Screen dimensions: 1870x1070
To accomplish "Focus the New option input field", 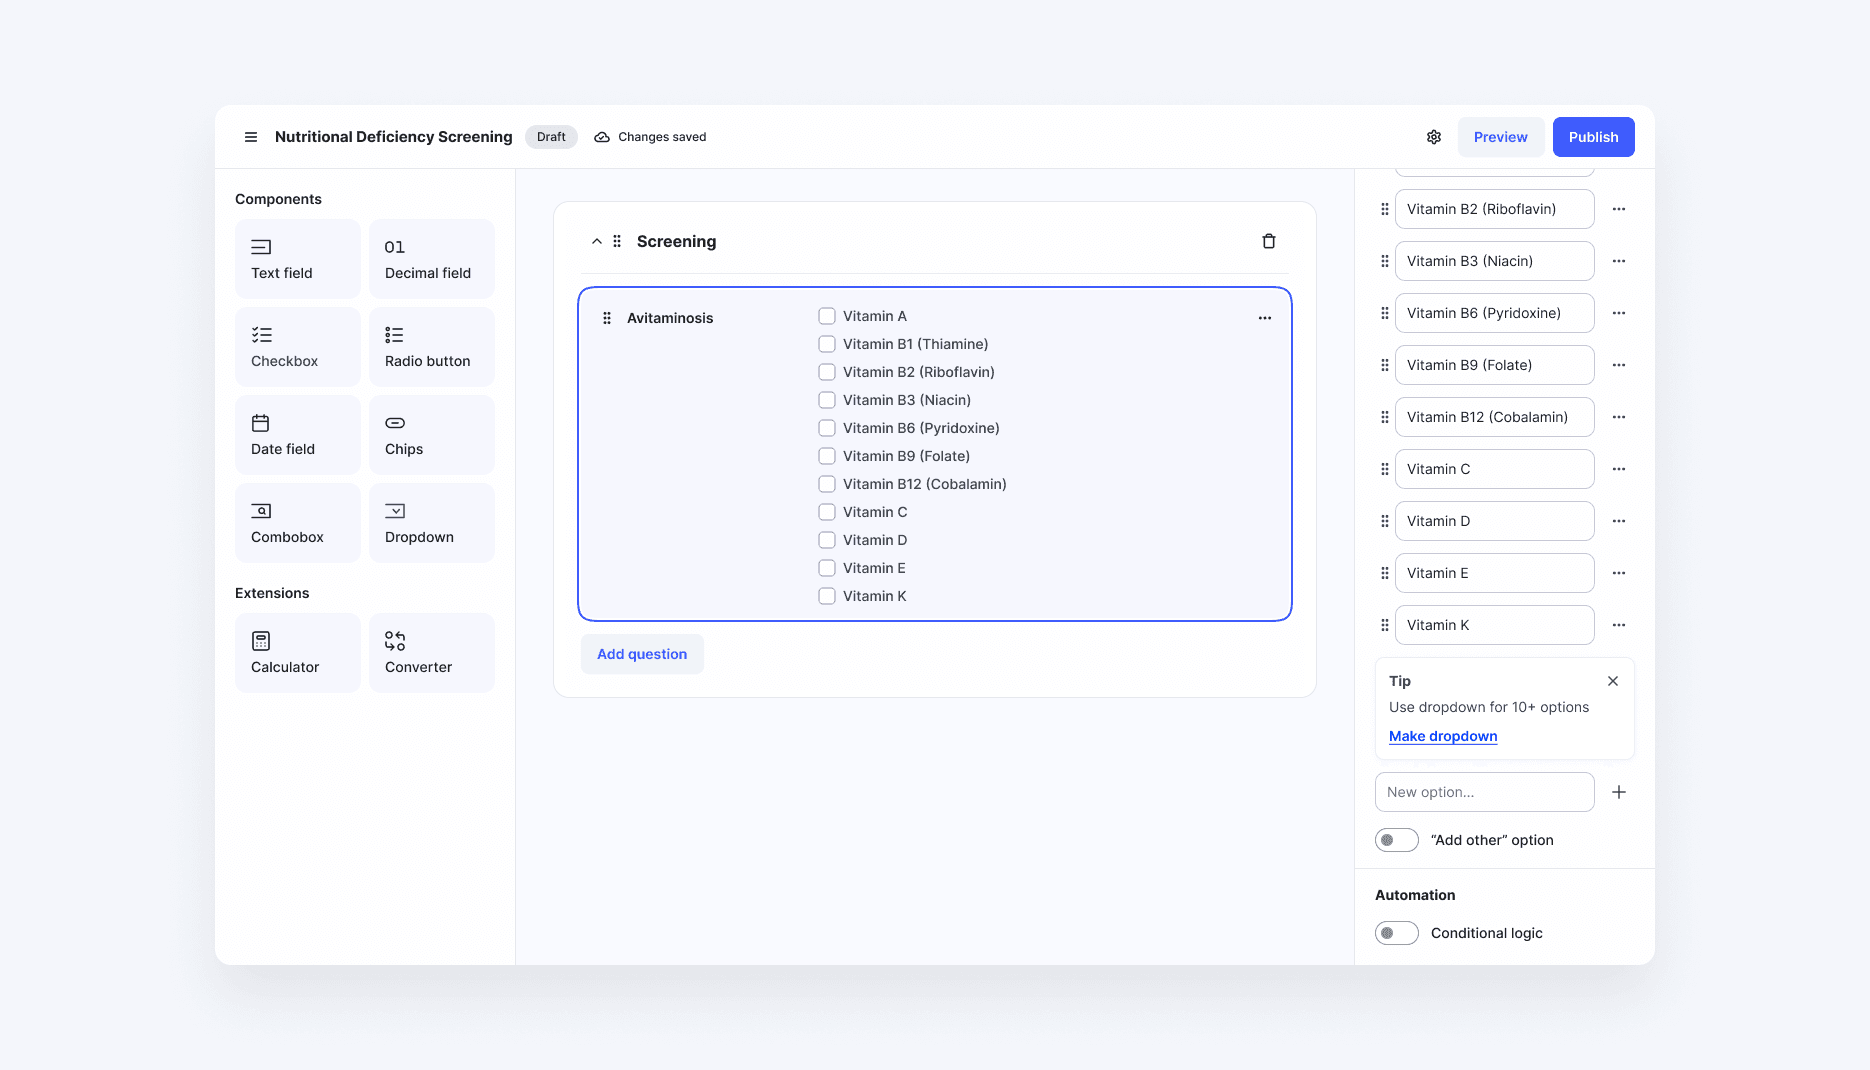I will [x=1485, y=792].
